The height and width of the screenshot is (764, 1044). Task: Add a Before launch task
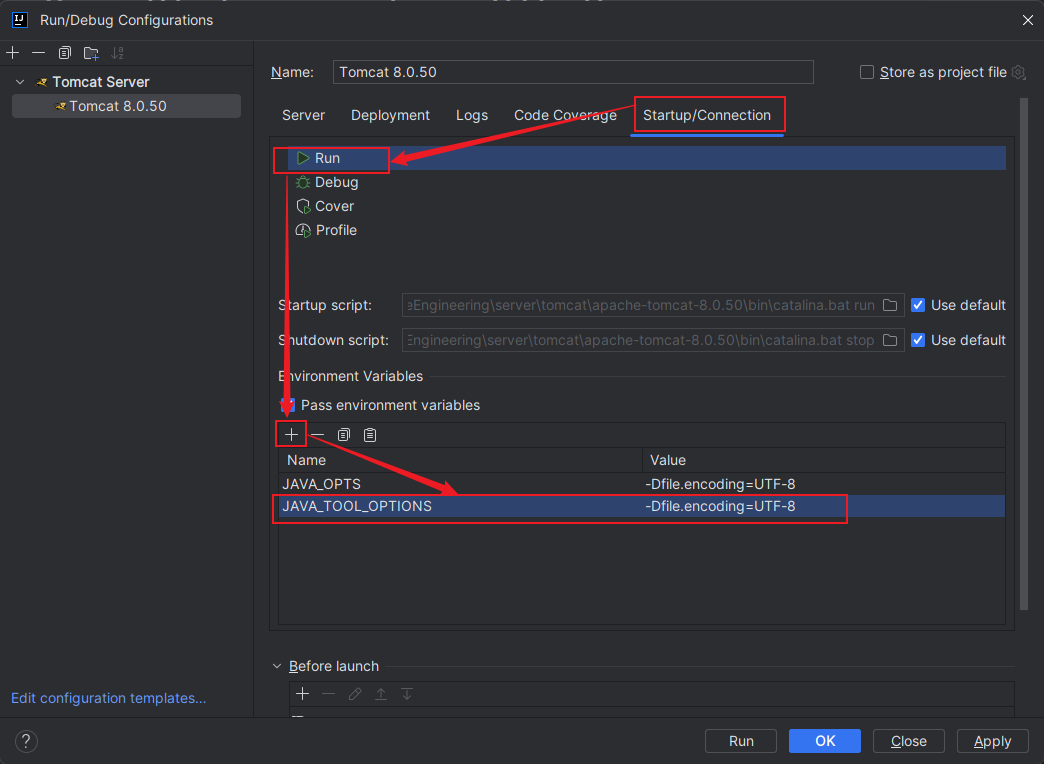click(302, 694)
